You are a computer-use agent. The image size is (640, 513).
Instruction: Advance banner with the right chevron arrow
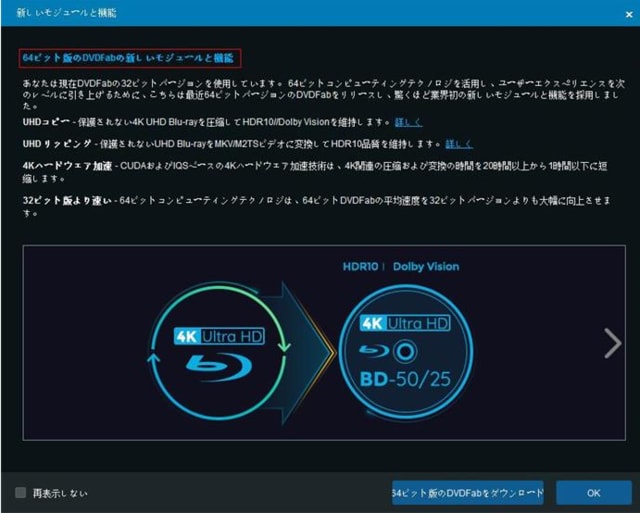[613, 343]
